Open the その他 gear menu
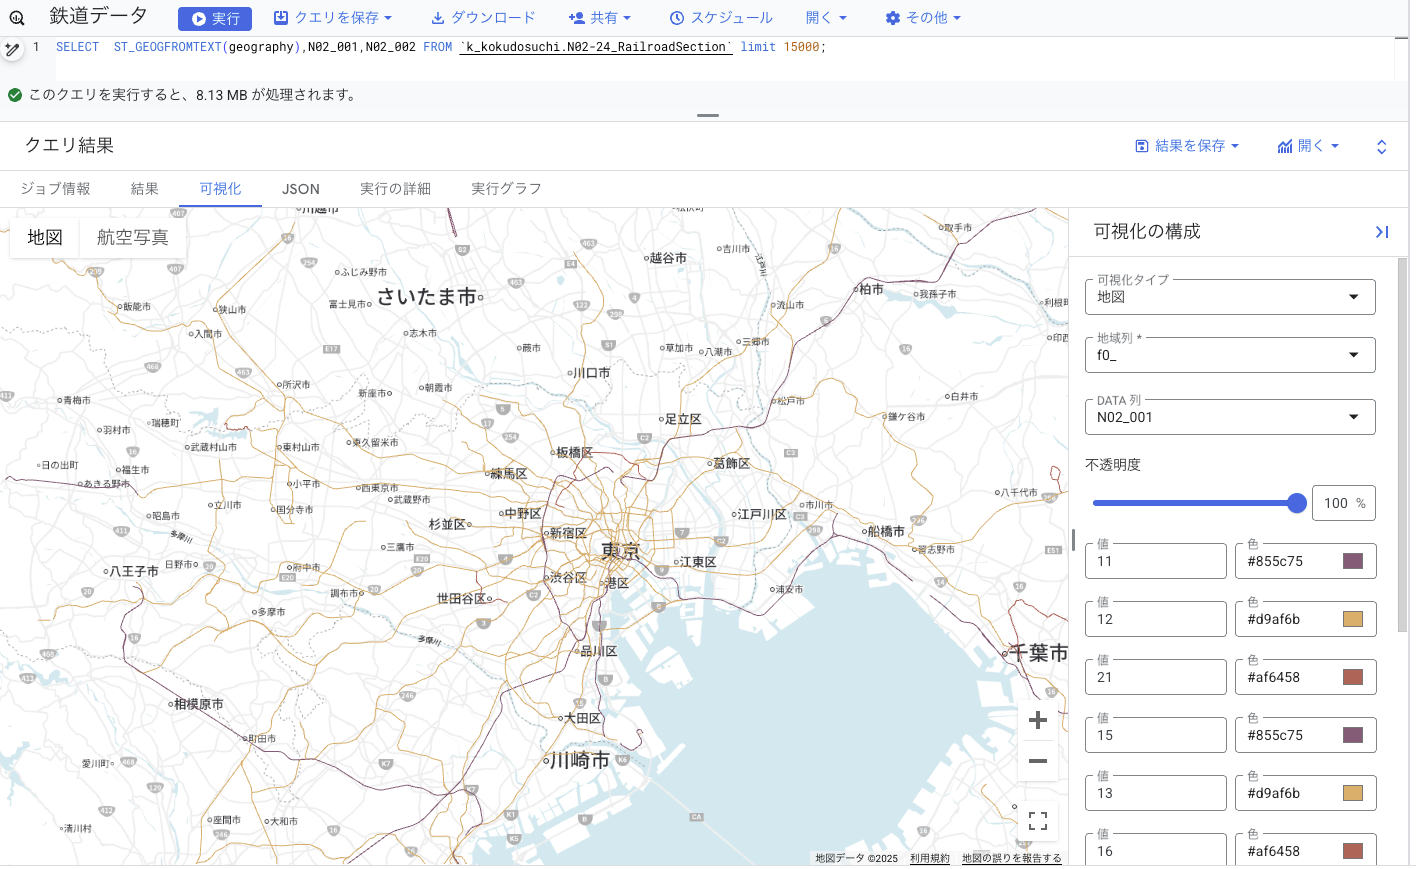 pyautogui.click(x=923, y=18)
